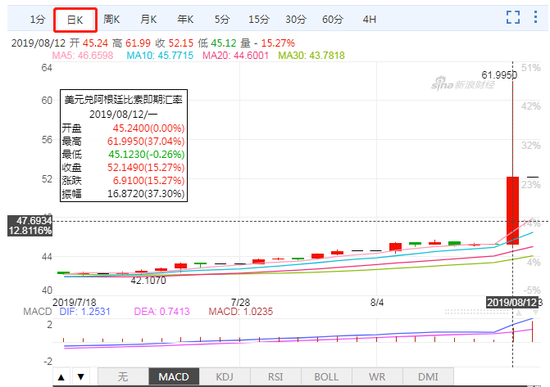The width and height of the screenshot is (550, 387).
Task: Click the 振幅 16.8720(37.30%) tooltip row
Action: coord(123,194)
